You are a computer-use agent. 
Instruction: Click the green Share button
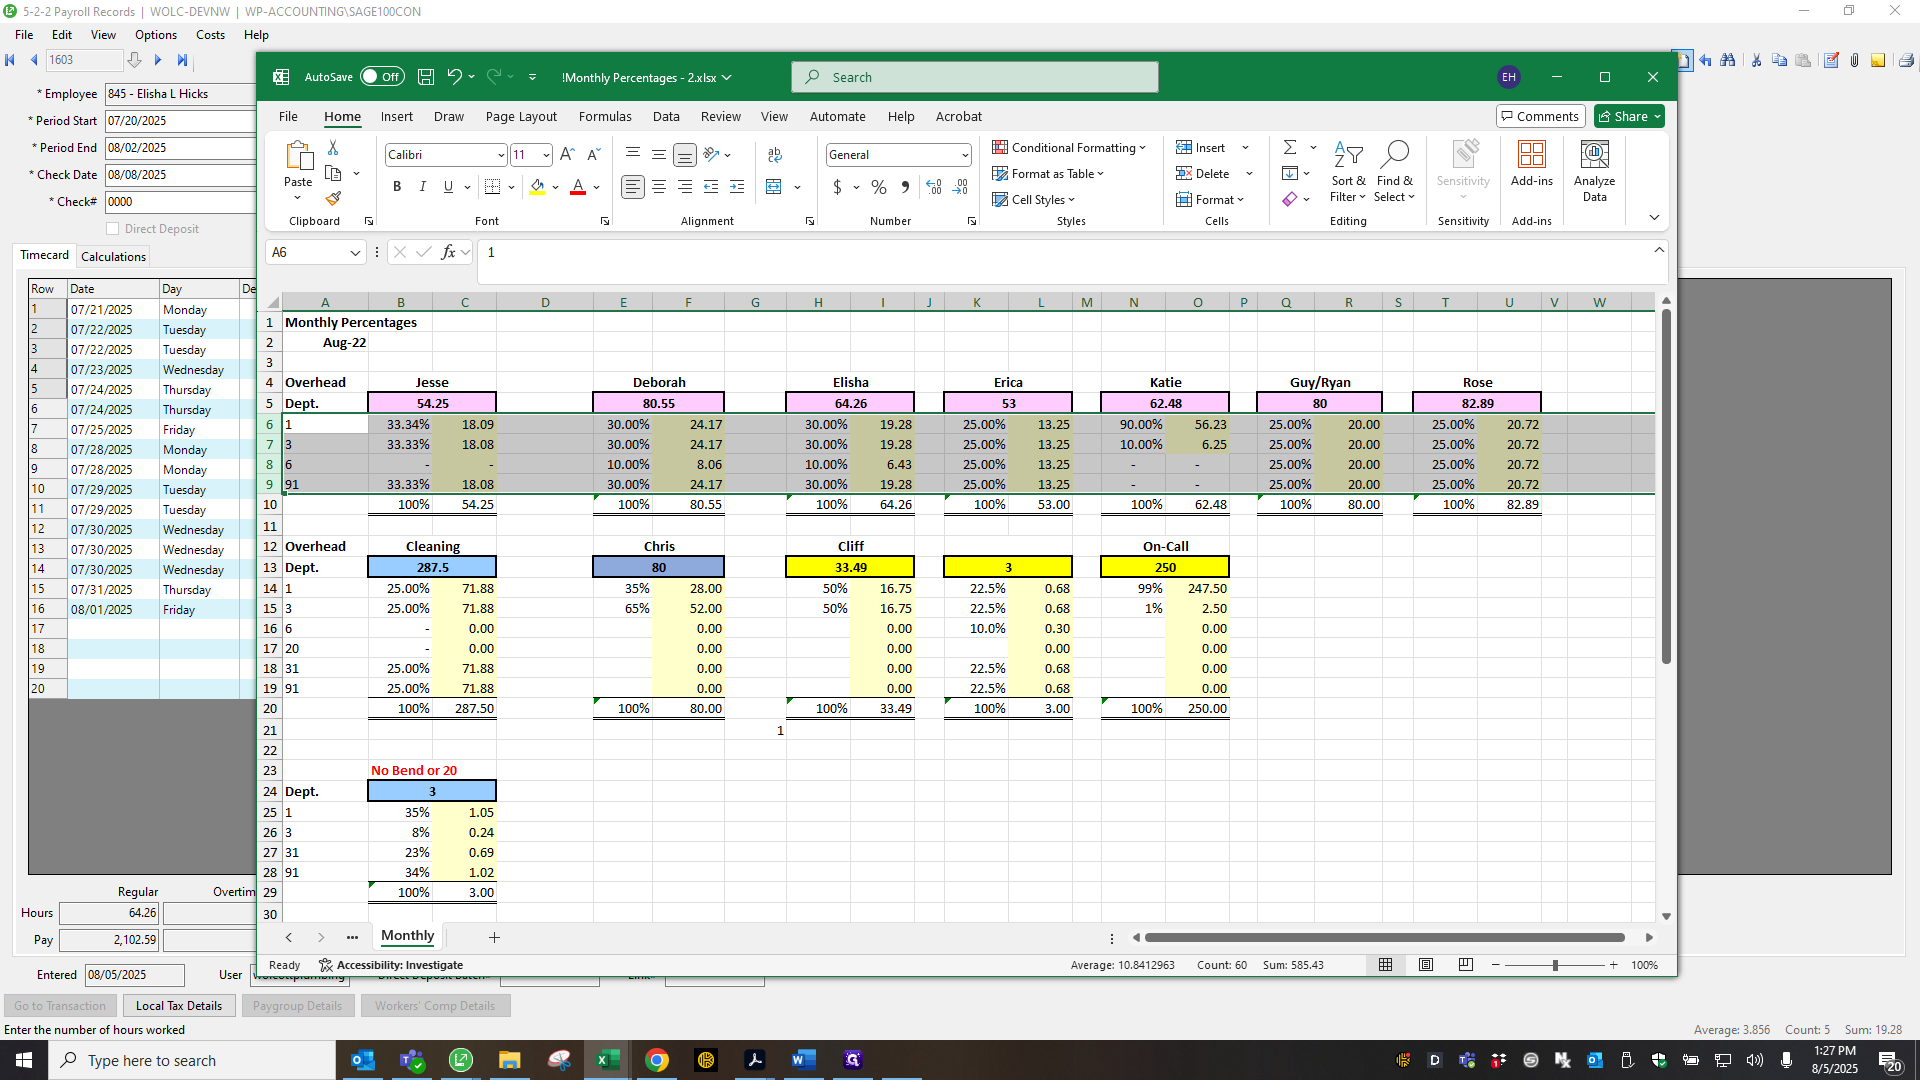[1629, 116]
